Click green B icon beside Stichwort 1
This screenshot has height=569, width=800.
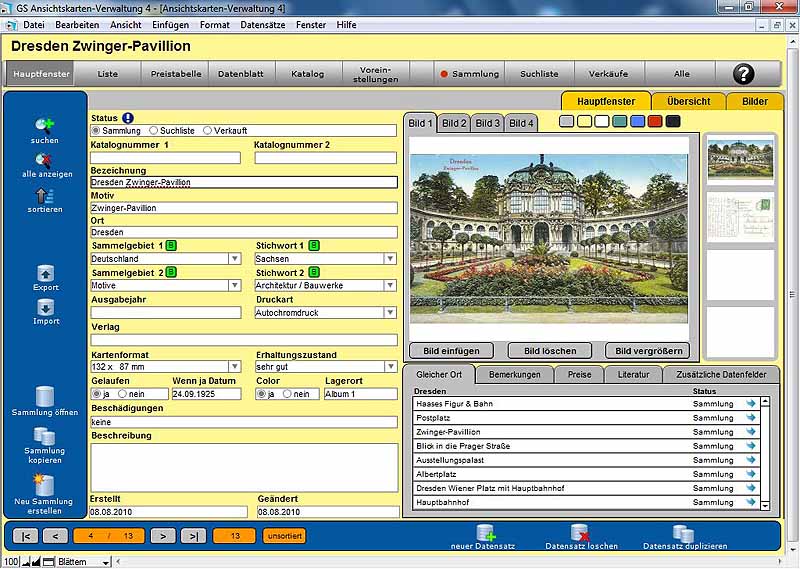click(x=314, y=245)
